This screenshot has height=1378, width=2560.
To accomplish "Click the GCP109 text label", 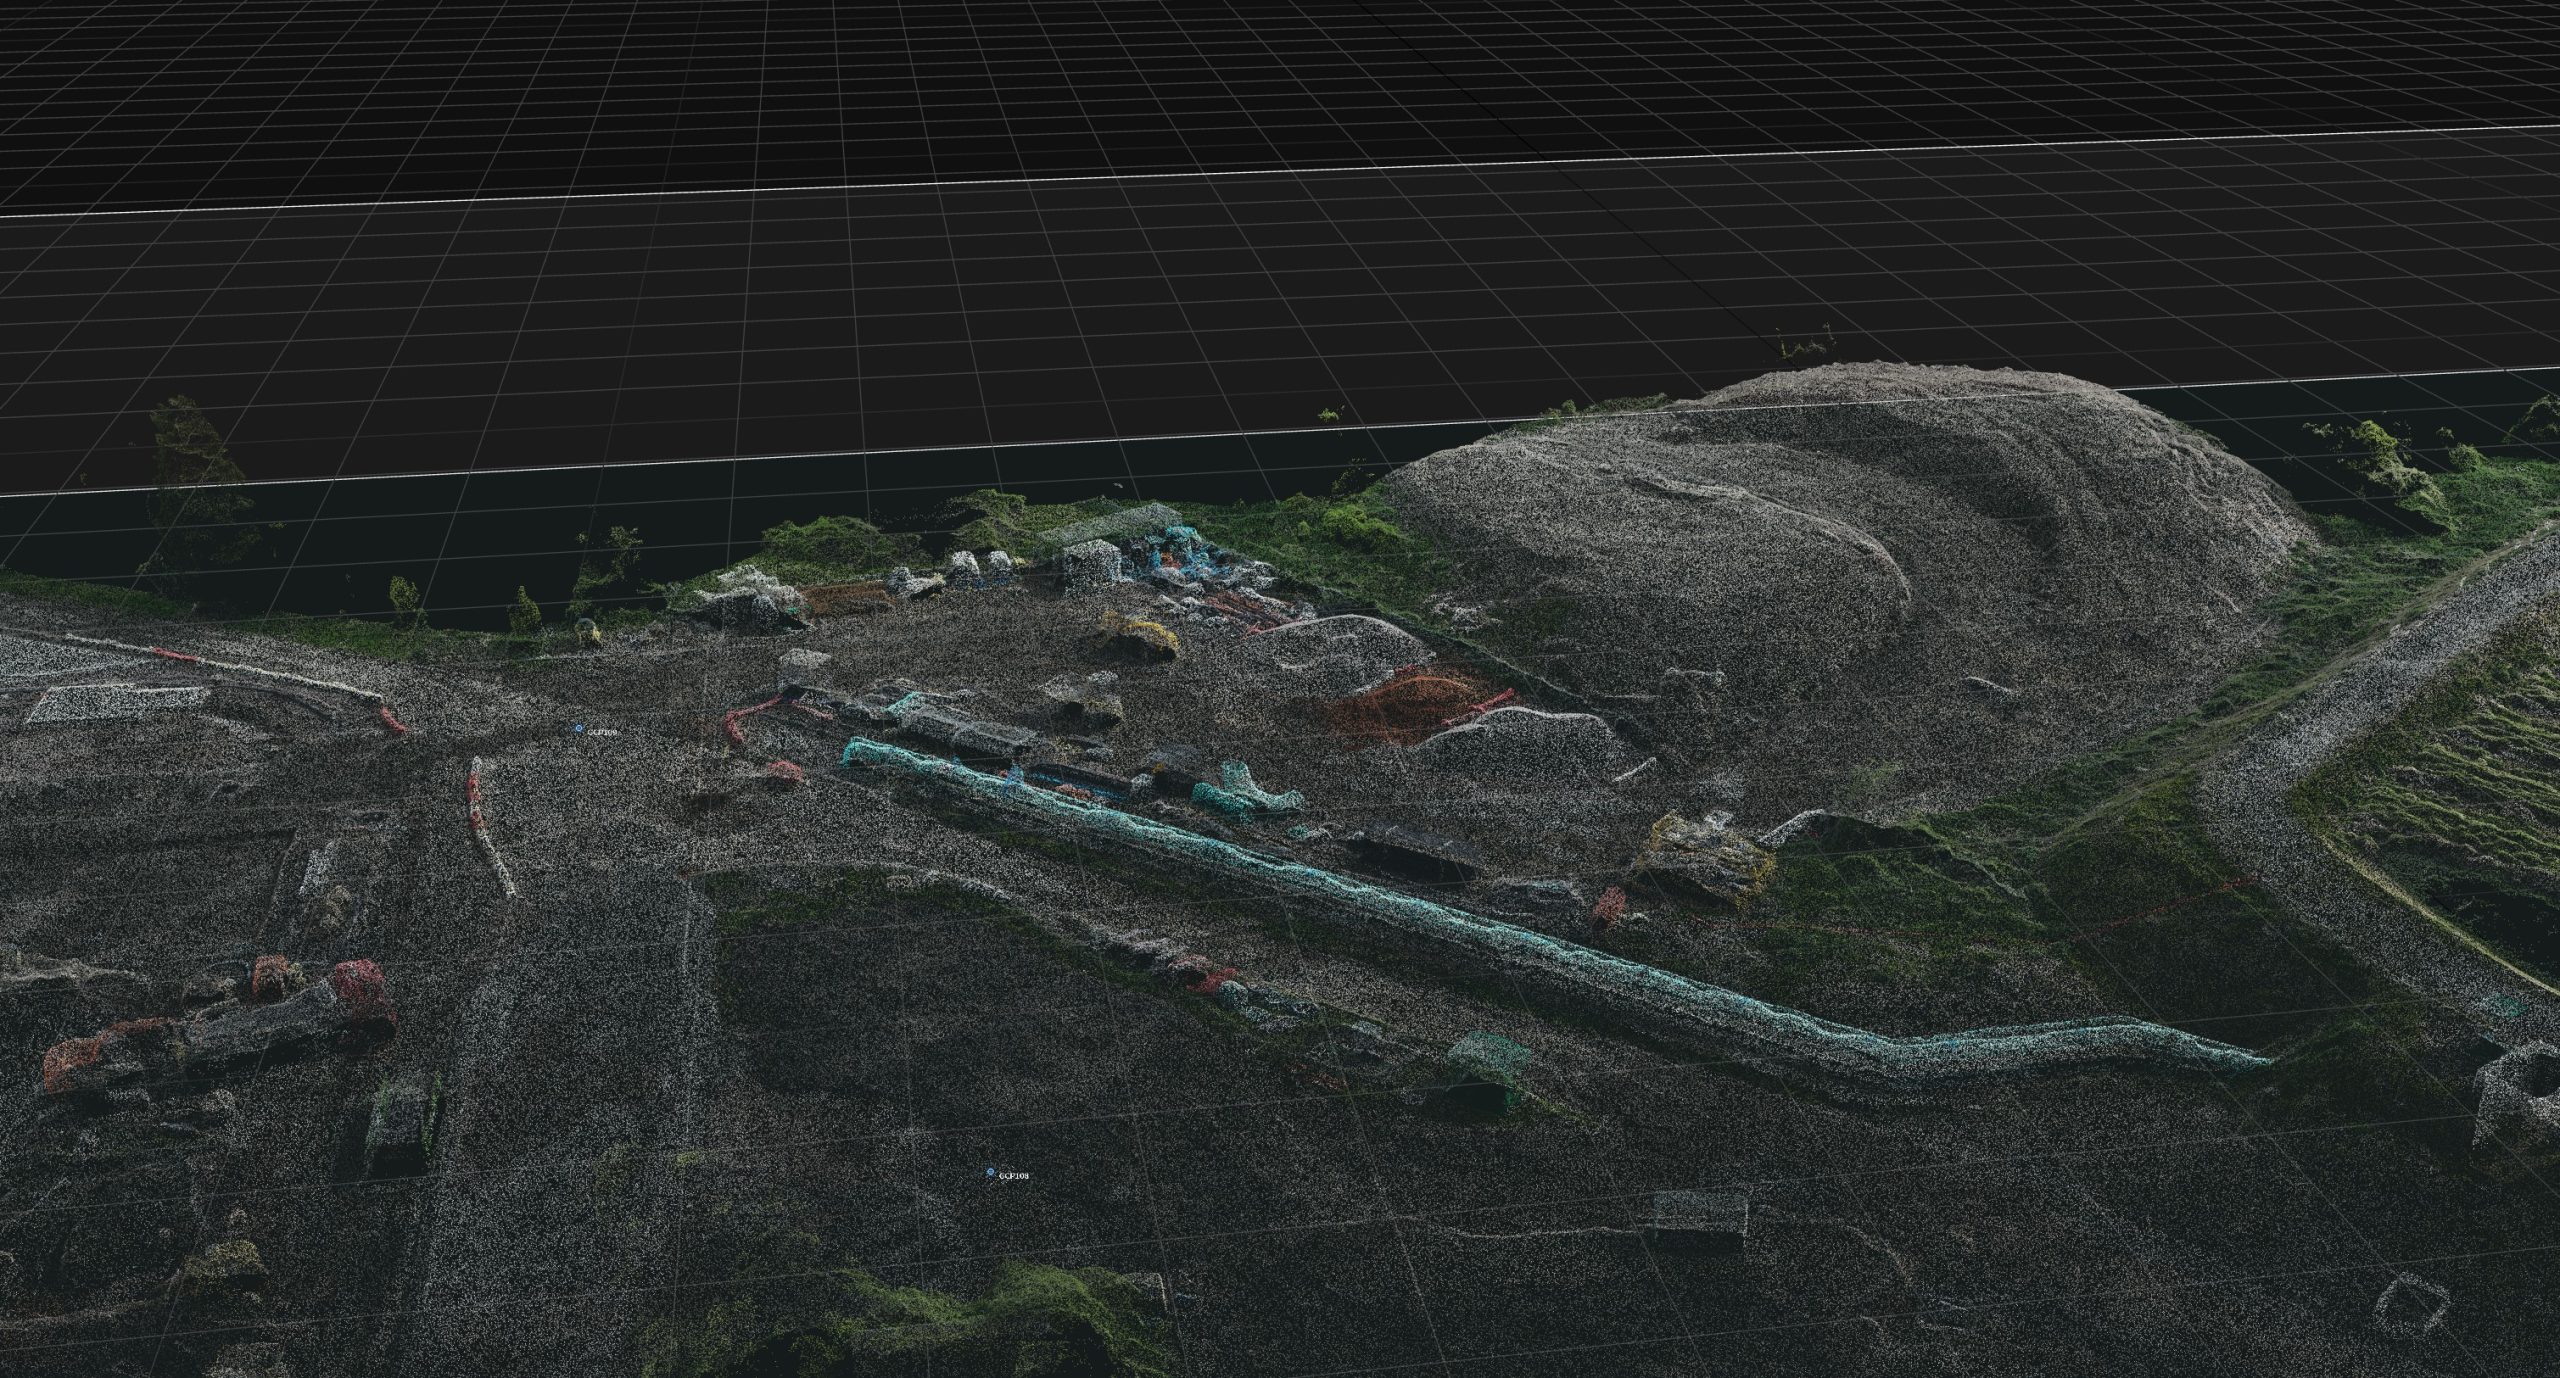I will pyautogui.click(x=602, y=733).
